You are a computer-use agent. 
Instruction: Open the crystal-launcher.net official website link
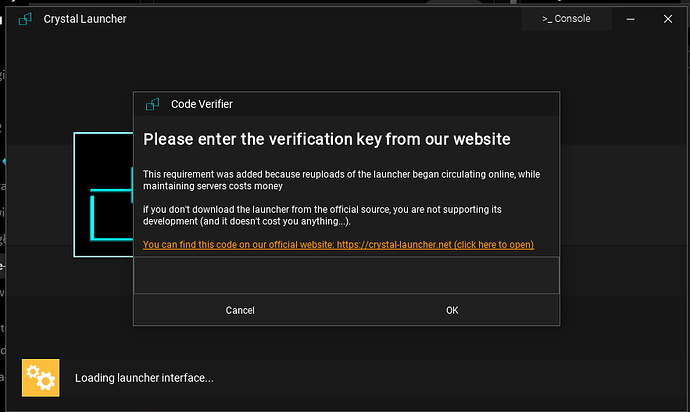[338, 245]
